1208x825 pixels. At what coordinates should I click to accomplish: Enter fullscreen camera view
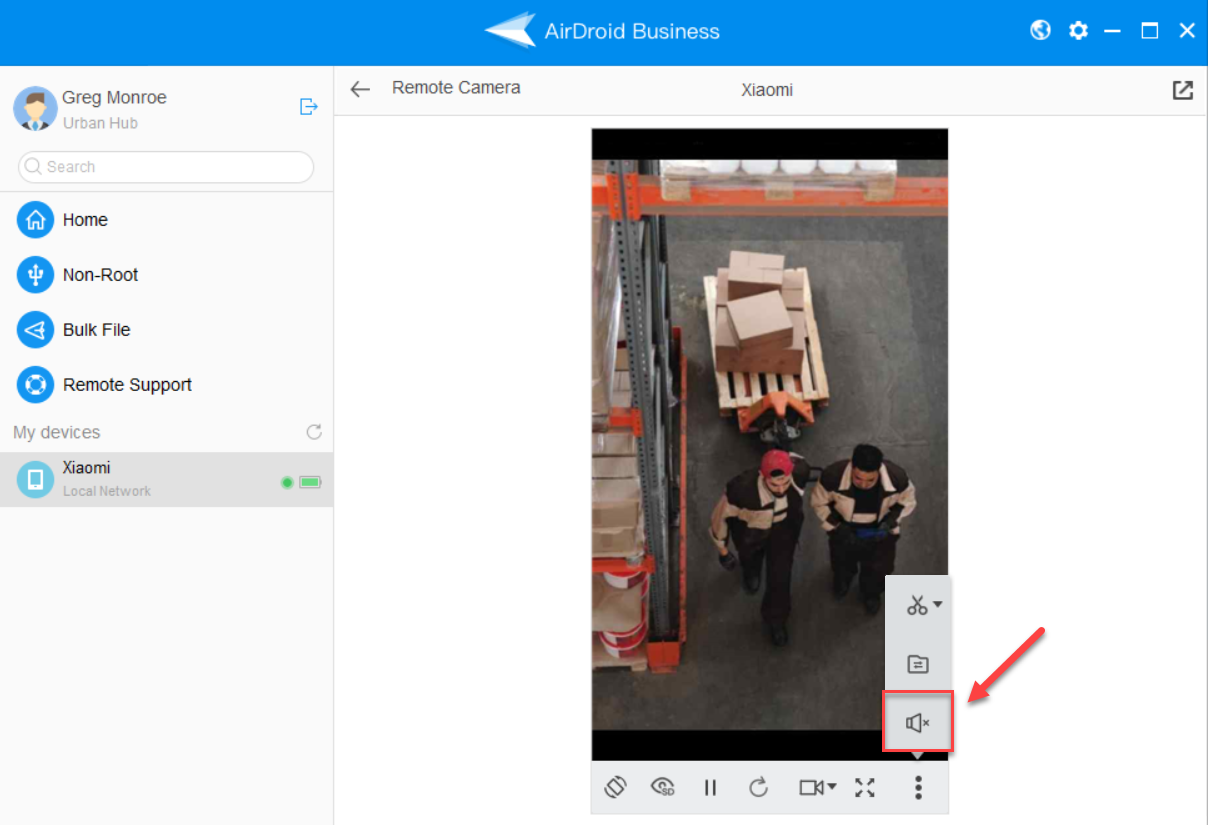click(x=865, y=787)
